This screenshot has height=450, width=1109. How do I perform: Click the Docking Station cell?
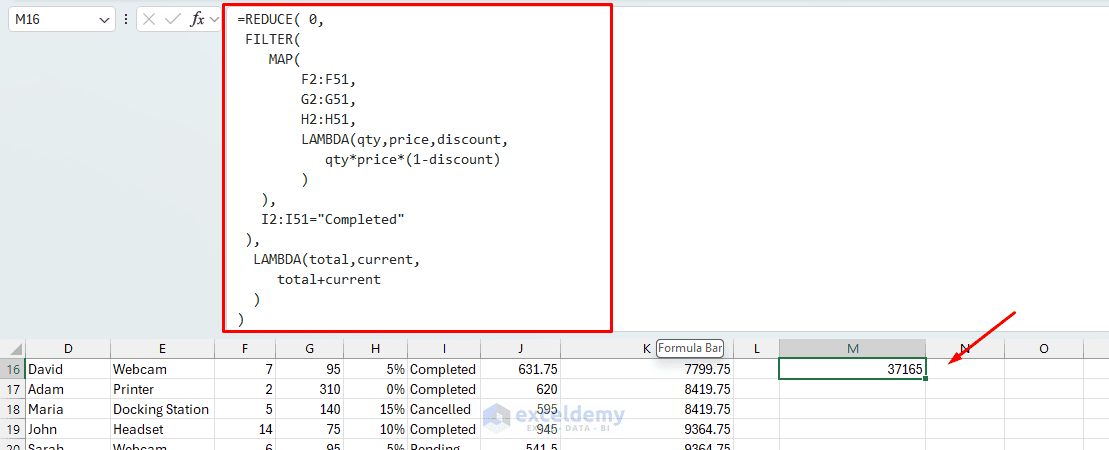(163, 409)
